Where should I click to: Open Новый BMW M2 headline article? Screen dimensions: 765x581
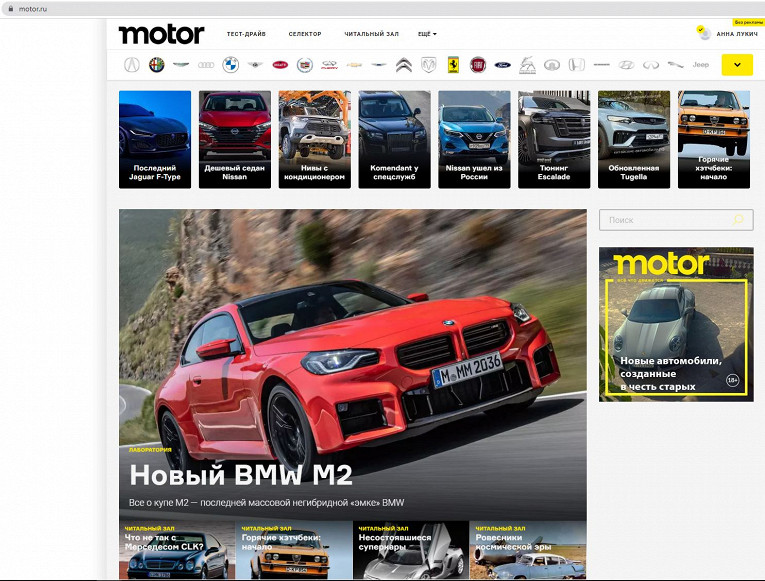(x=241, y=475)
